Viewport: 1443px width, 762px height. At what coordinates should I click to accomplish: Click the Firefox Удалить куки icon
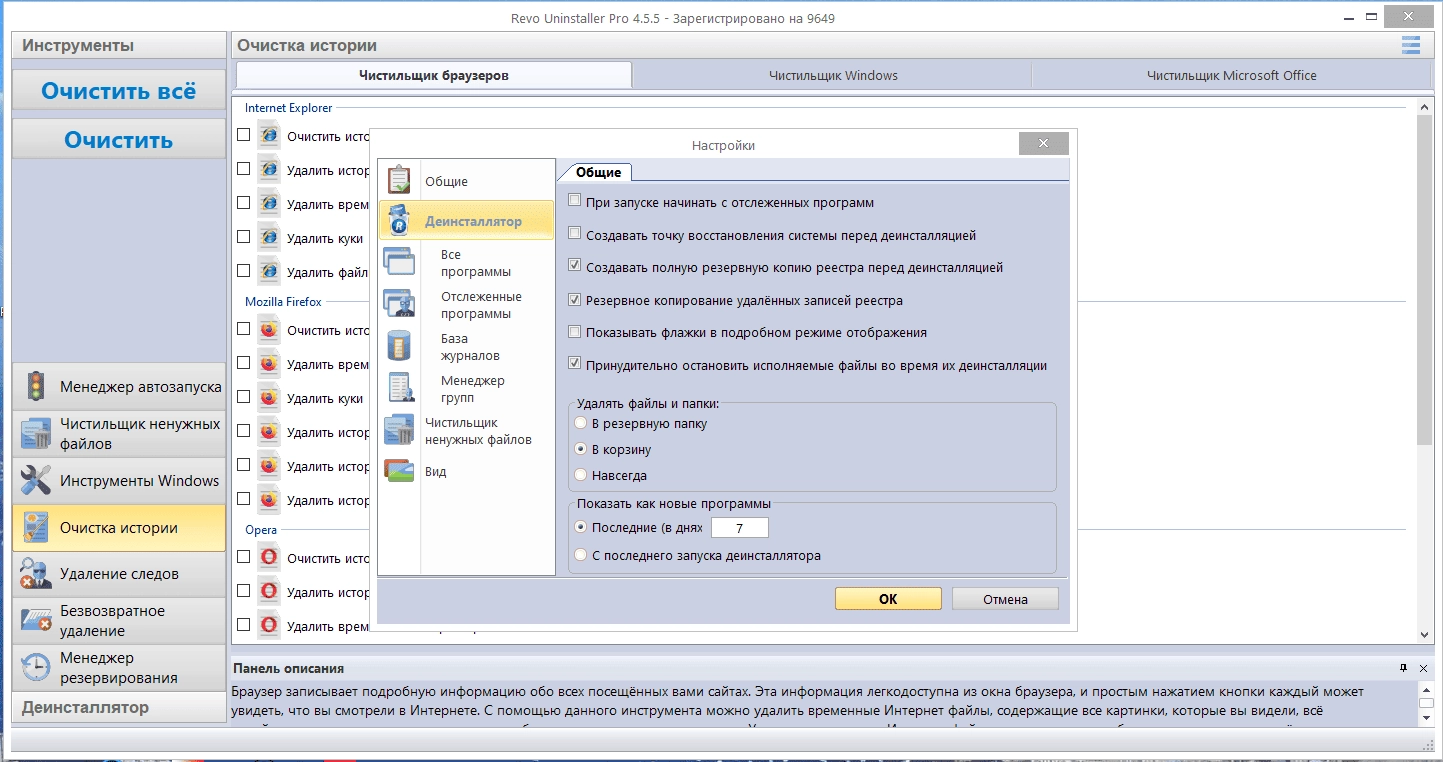pos(268,397)
